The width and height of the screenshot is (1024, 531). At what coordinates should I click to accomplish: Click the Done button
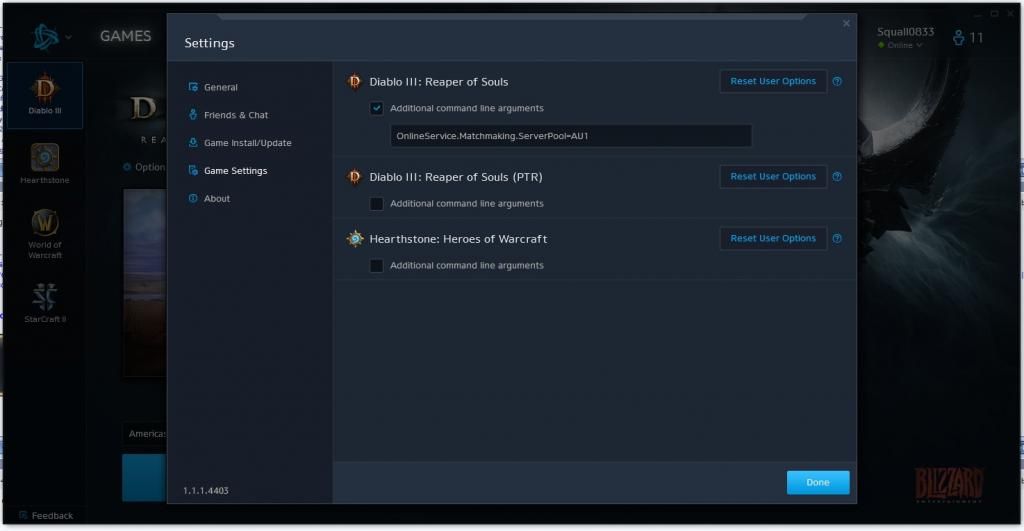coord(818,482)
